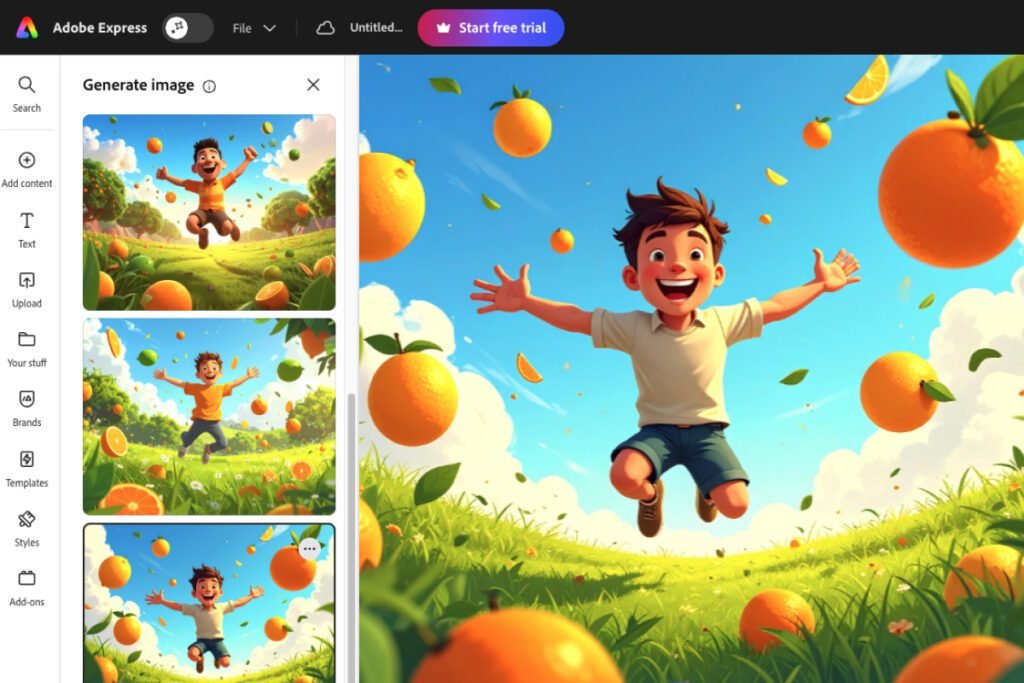Select the second generated image with orange shirt boy
The image size is (1024, 683).
click(209, 417)
